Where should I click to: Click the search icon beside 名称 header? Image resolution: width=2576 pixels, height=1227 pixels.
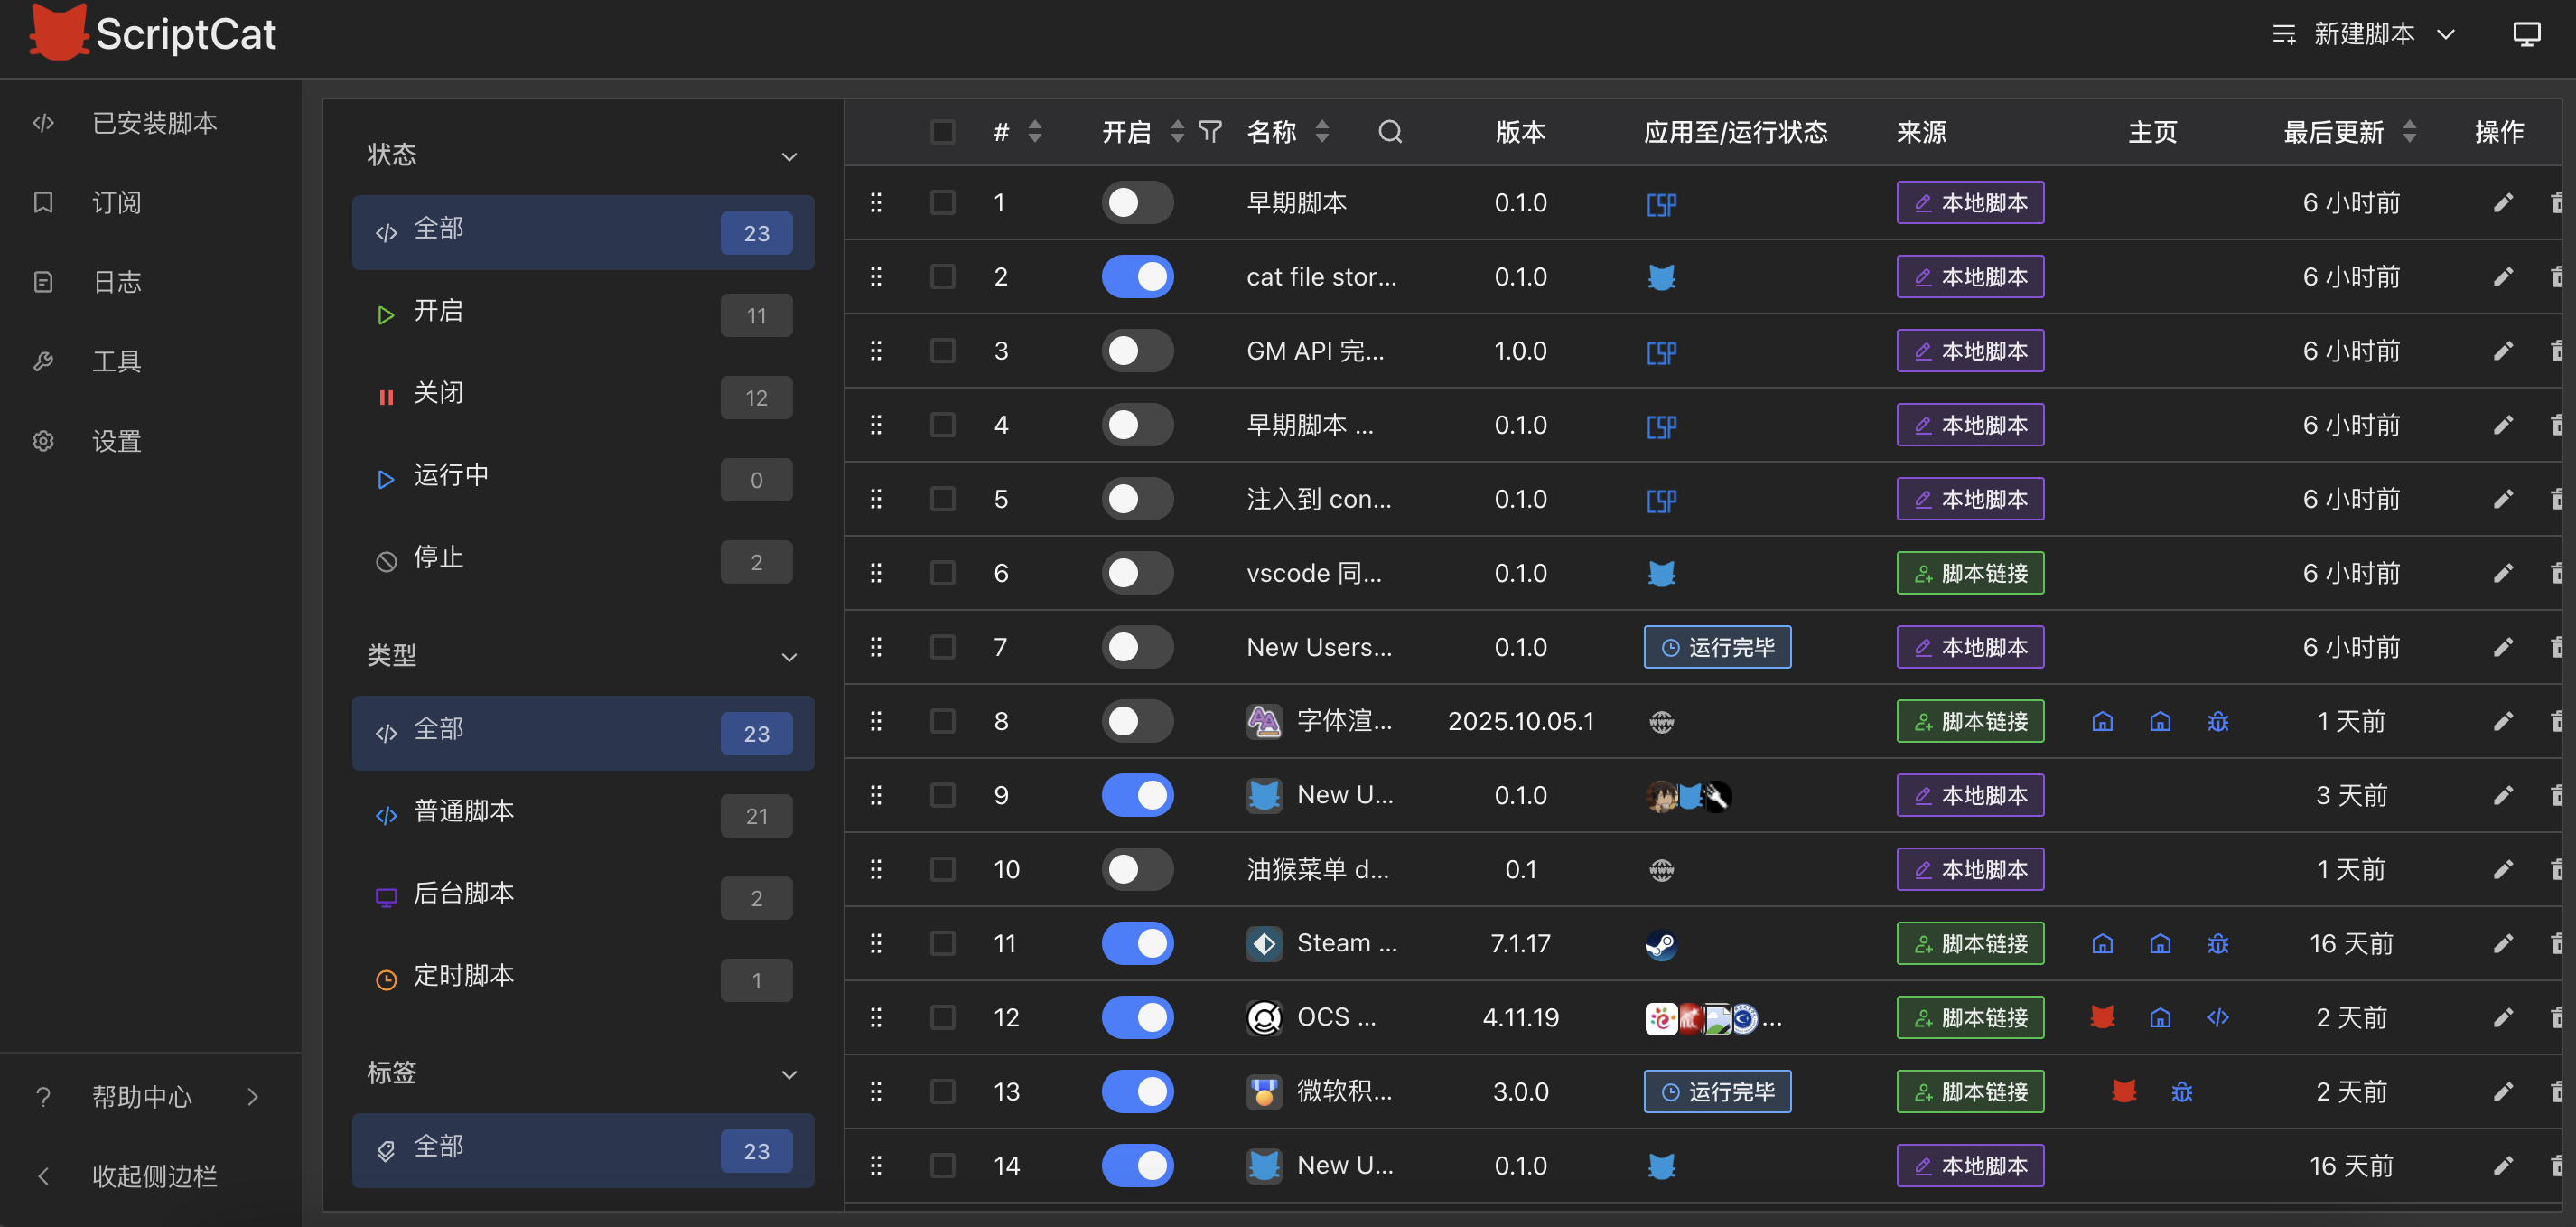pyautogui.click(x=1389, y=132)
